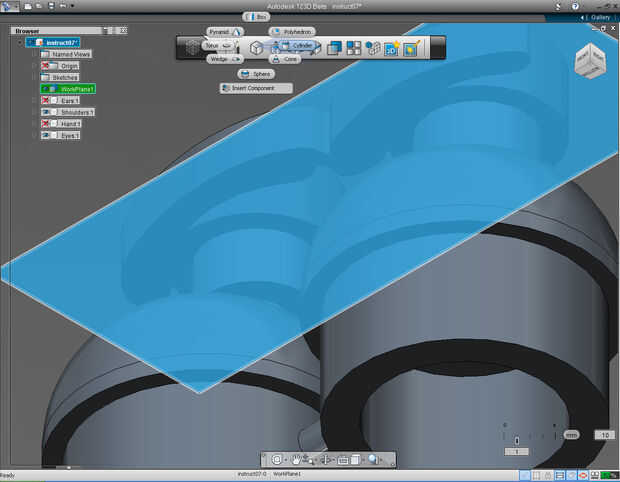Show the hidden Ears:1 component
Screen dimensions: 620x482
[45, 100]
